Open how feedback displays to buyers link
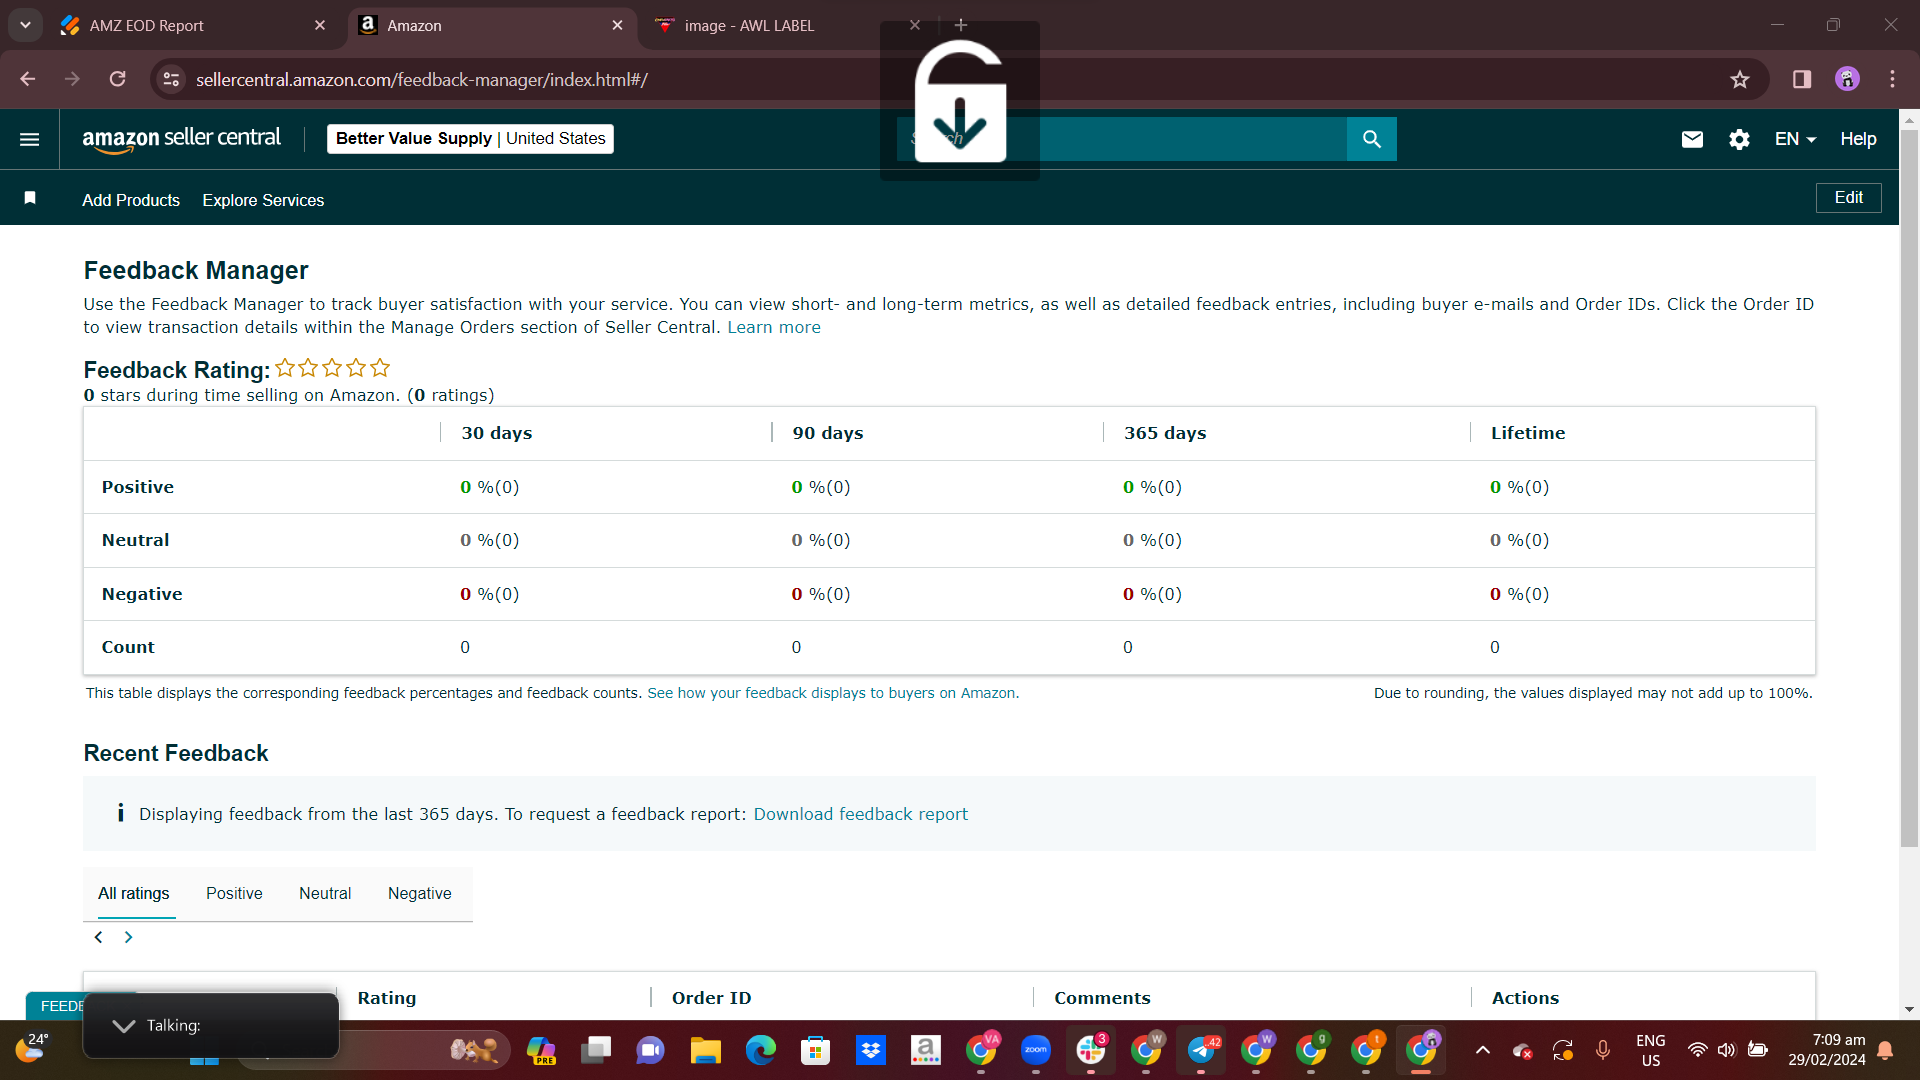The height and width of the screenshot is (1080, 1920). pos(833,693)
